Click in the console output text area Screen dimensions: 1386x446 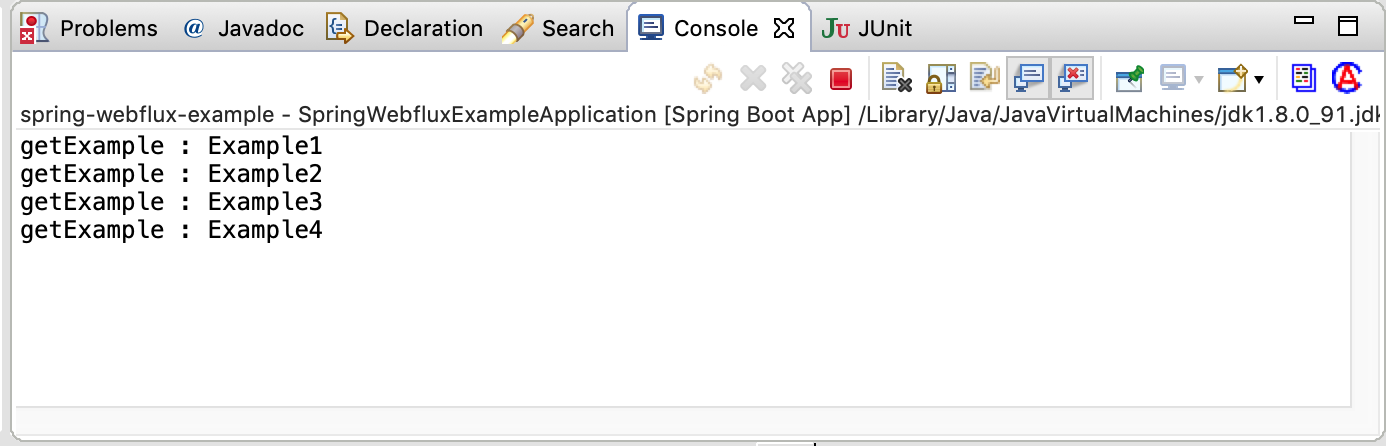(682, 270)
